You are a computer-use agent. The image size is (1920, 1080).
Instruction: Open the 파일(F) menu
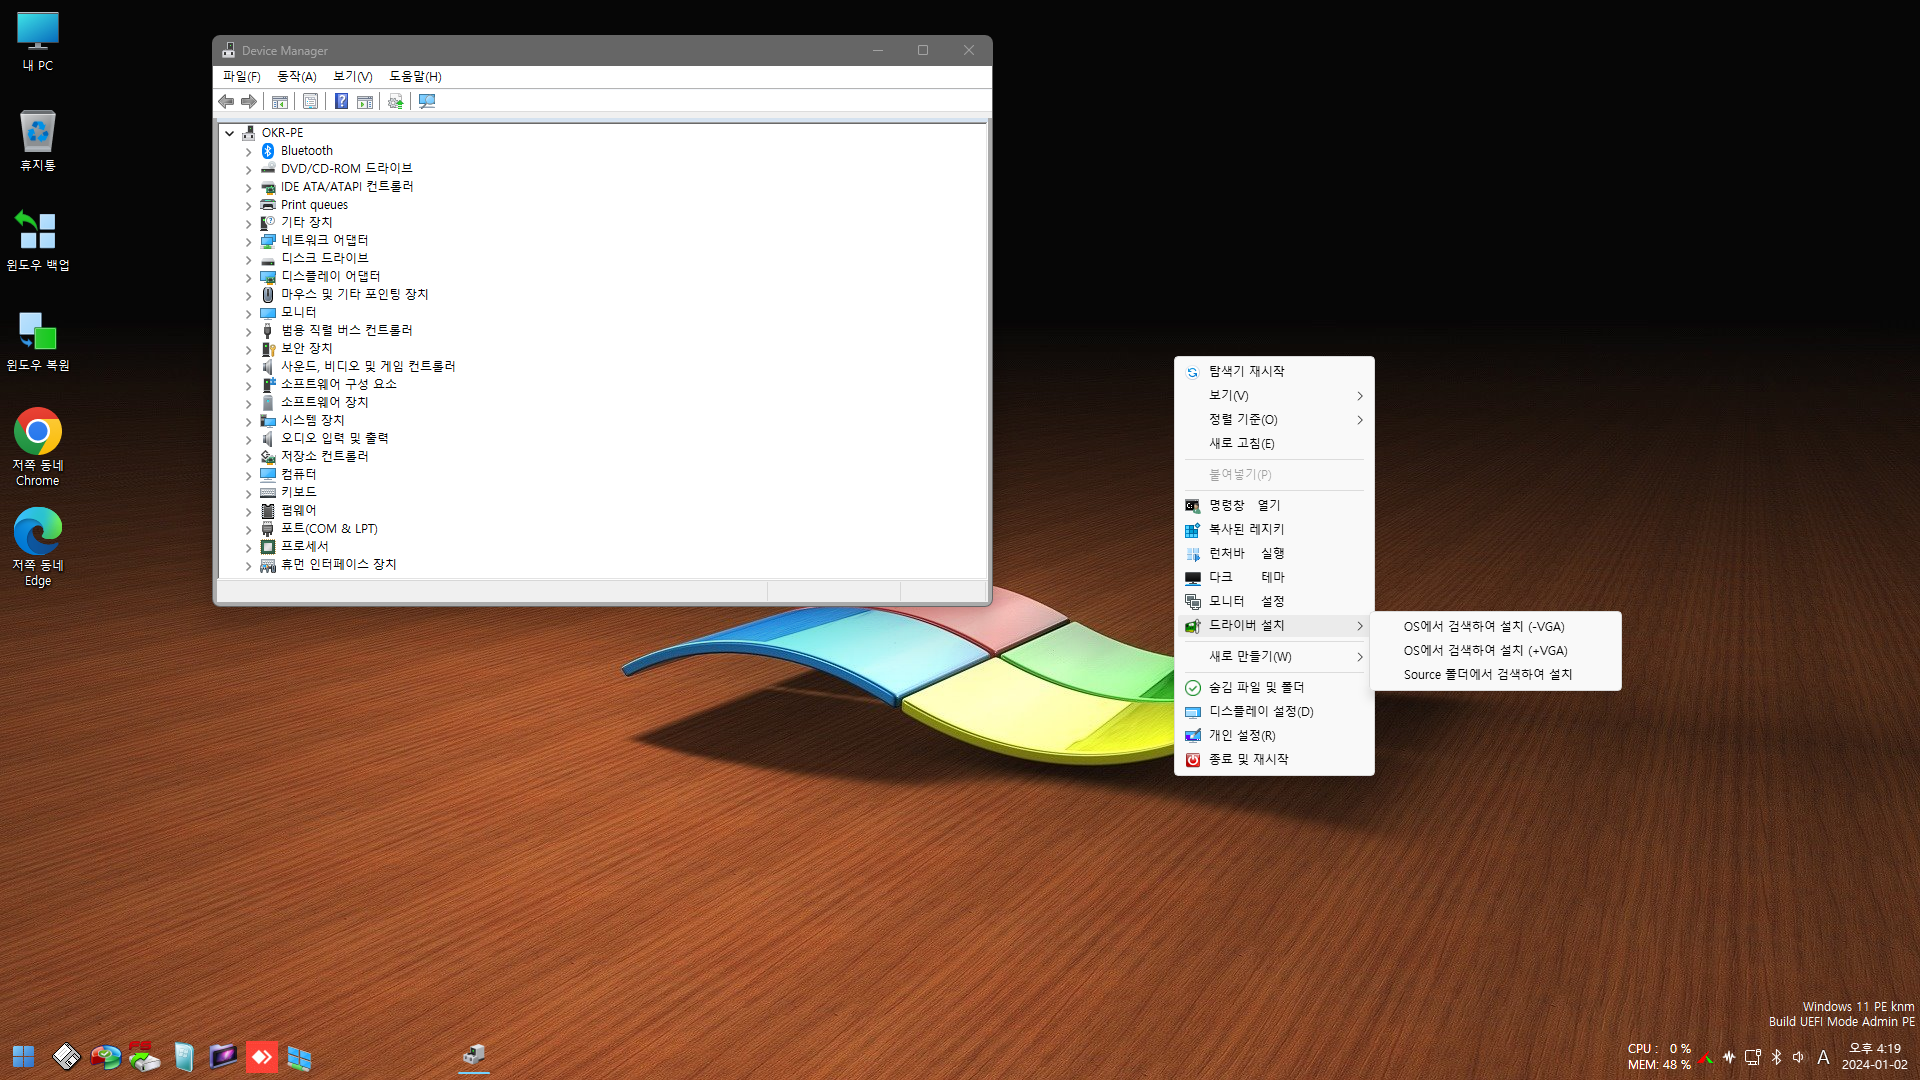(x=242, y=77)
